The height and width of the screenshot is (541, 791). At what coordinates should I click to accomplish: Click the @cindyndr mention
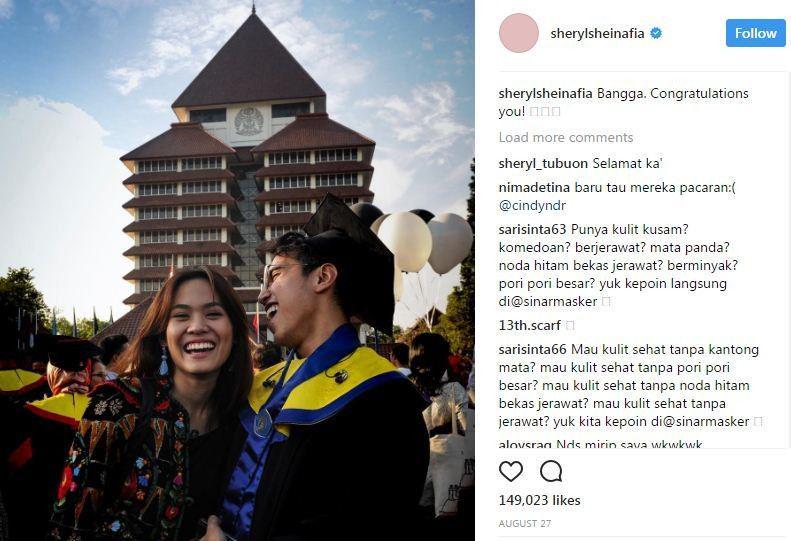click(x=532, y=206)
